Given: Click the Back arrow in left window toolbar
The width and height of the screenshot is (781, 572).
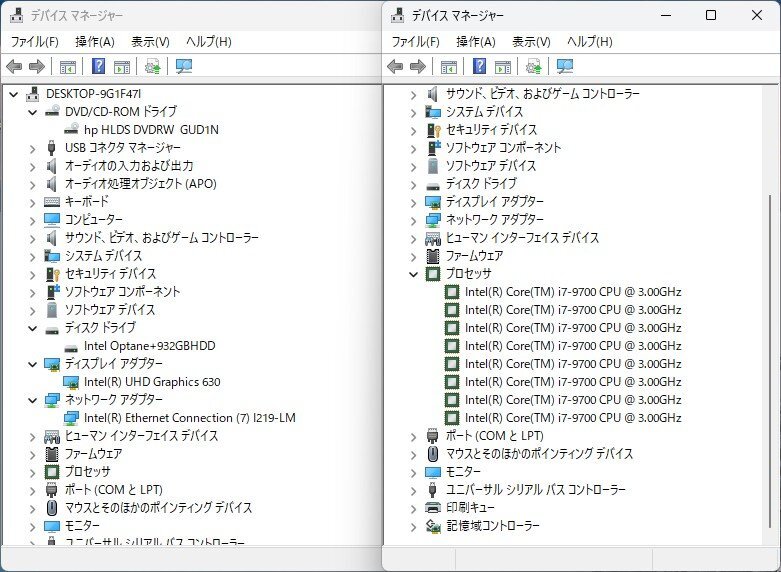Looking at the screenshot, I should pyautogui.click(x=14, y=66).
